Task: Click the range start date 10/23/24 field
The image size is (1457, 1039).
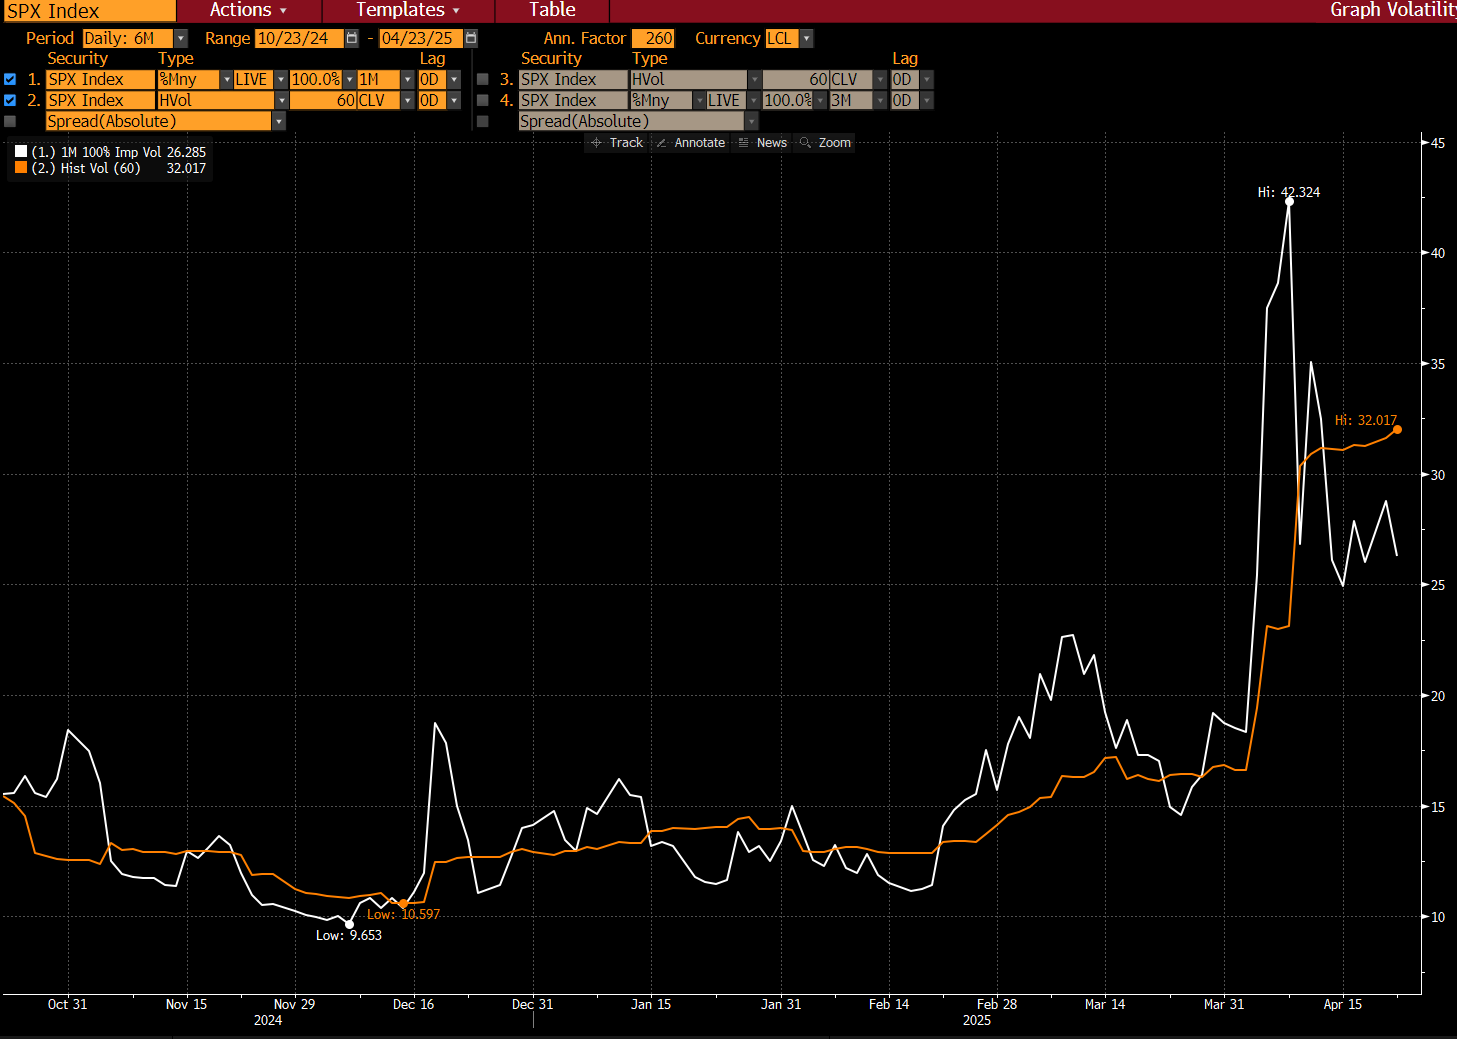Action: (299, 38)
